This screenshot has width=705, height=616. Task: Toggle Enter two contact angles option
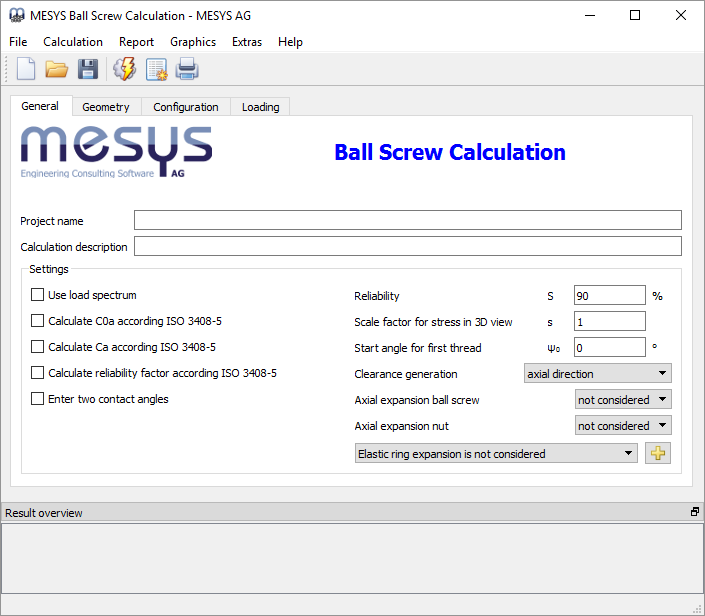pyautogui.click(x=38, y=399)
